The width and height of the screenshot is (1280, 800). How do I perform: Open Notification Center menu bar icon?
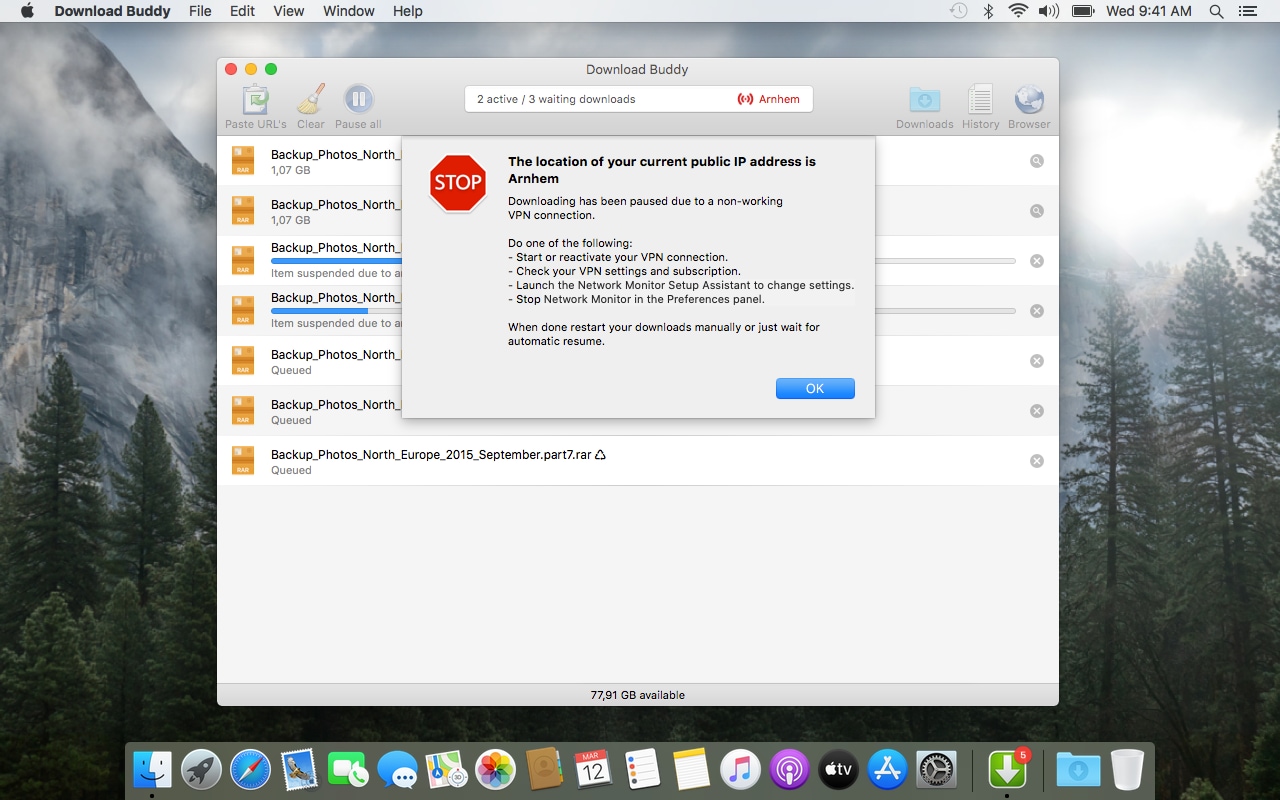(x=1247, y=11)
